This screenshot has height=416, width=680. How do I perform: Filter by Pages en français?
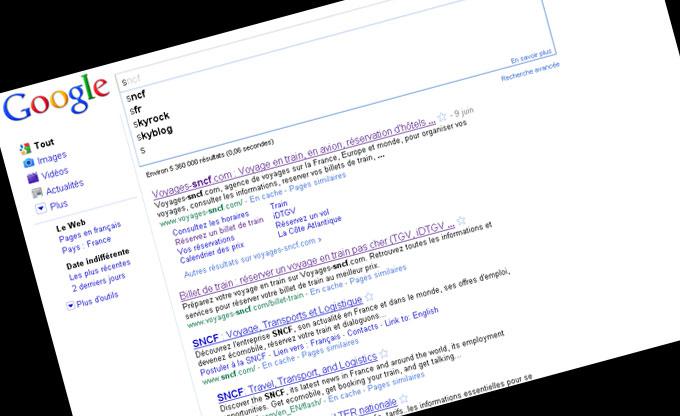point(90,233)
